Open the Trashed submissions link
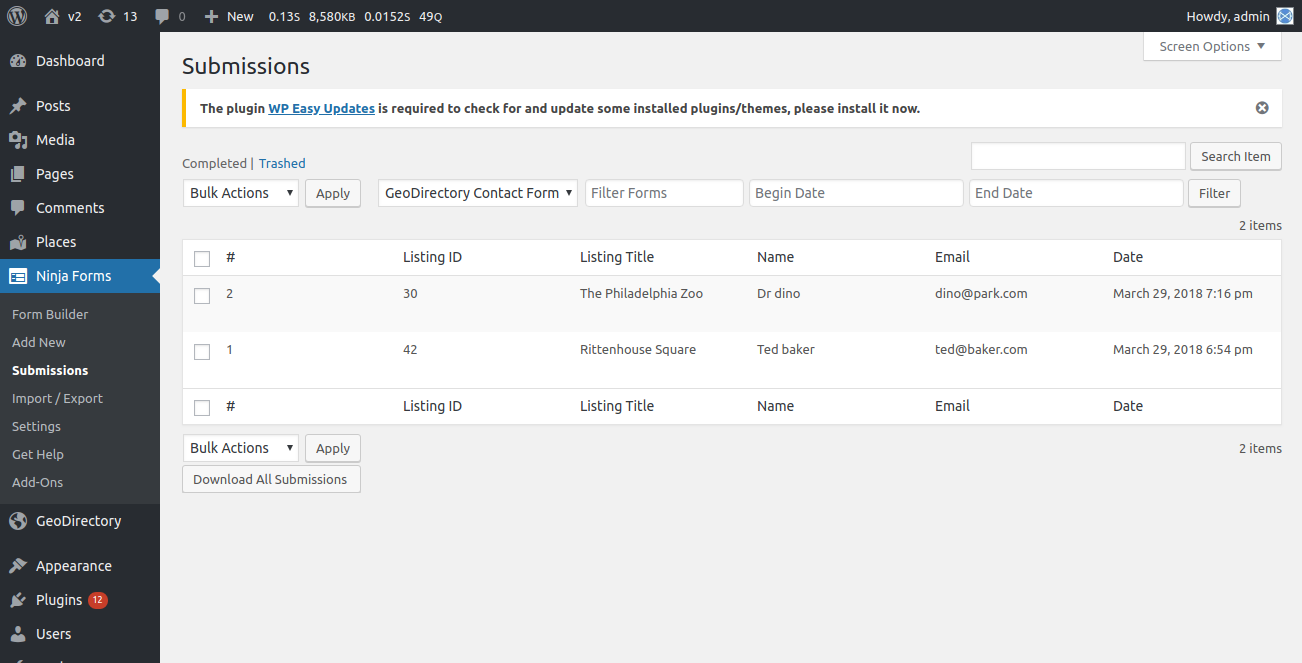The width and height of the screenshot is (1302, 663). pyautogui.click(x=282, y=163)
